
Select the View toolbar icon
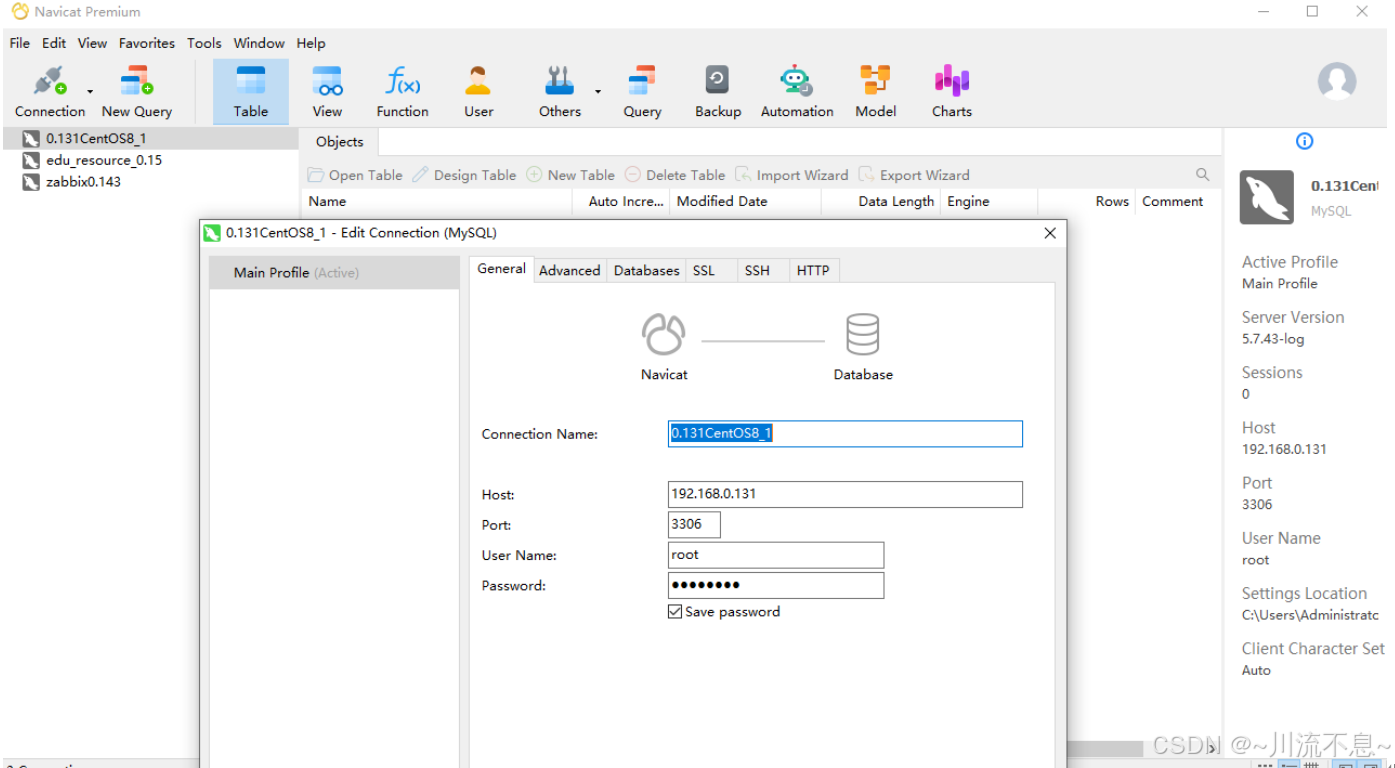point(327,81)
